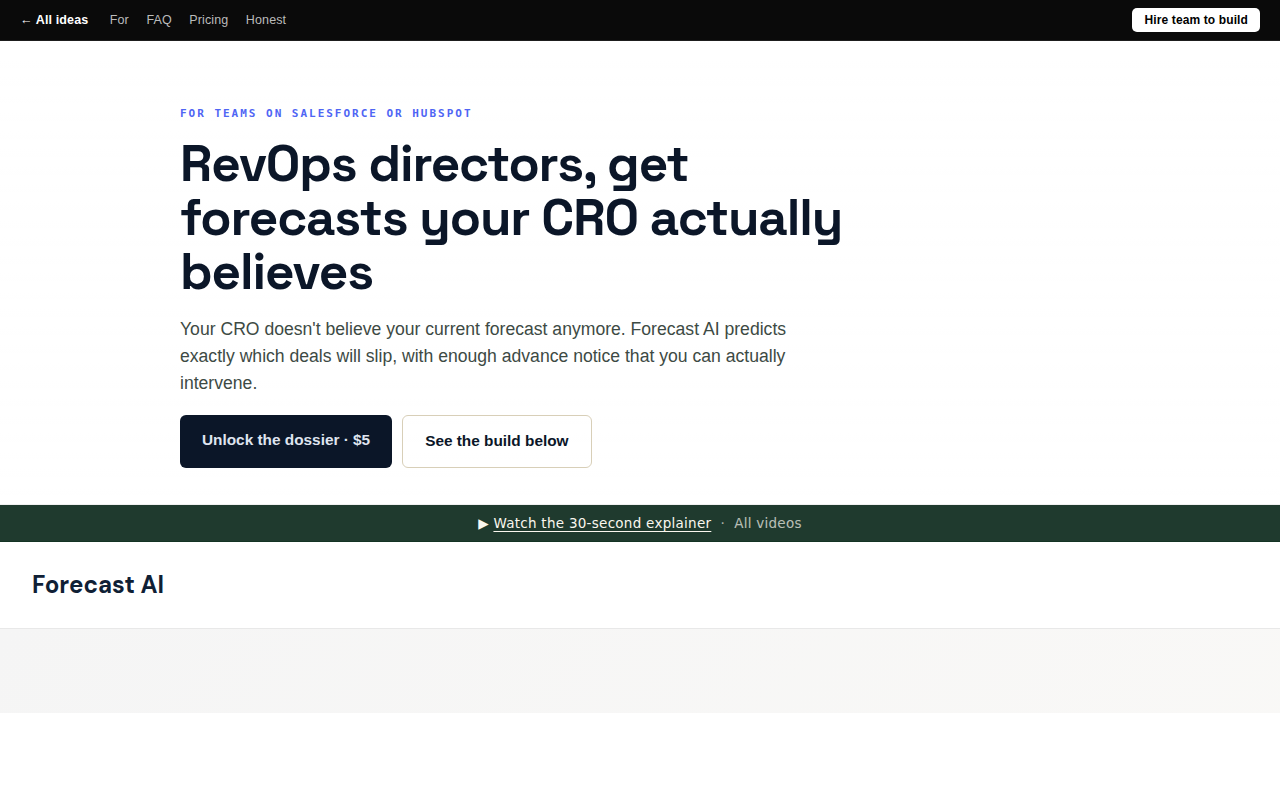The height and width of the screenshot is (800, 1280).
Task: Click the gray empty panel below Forecast AI
Action: point(640,671)
